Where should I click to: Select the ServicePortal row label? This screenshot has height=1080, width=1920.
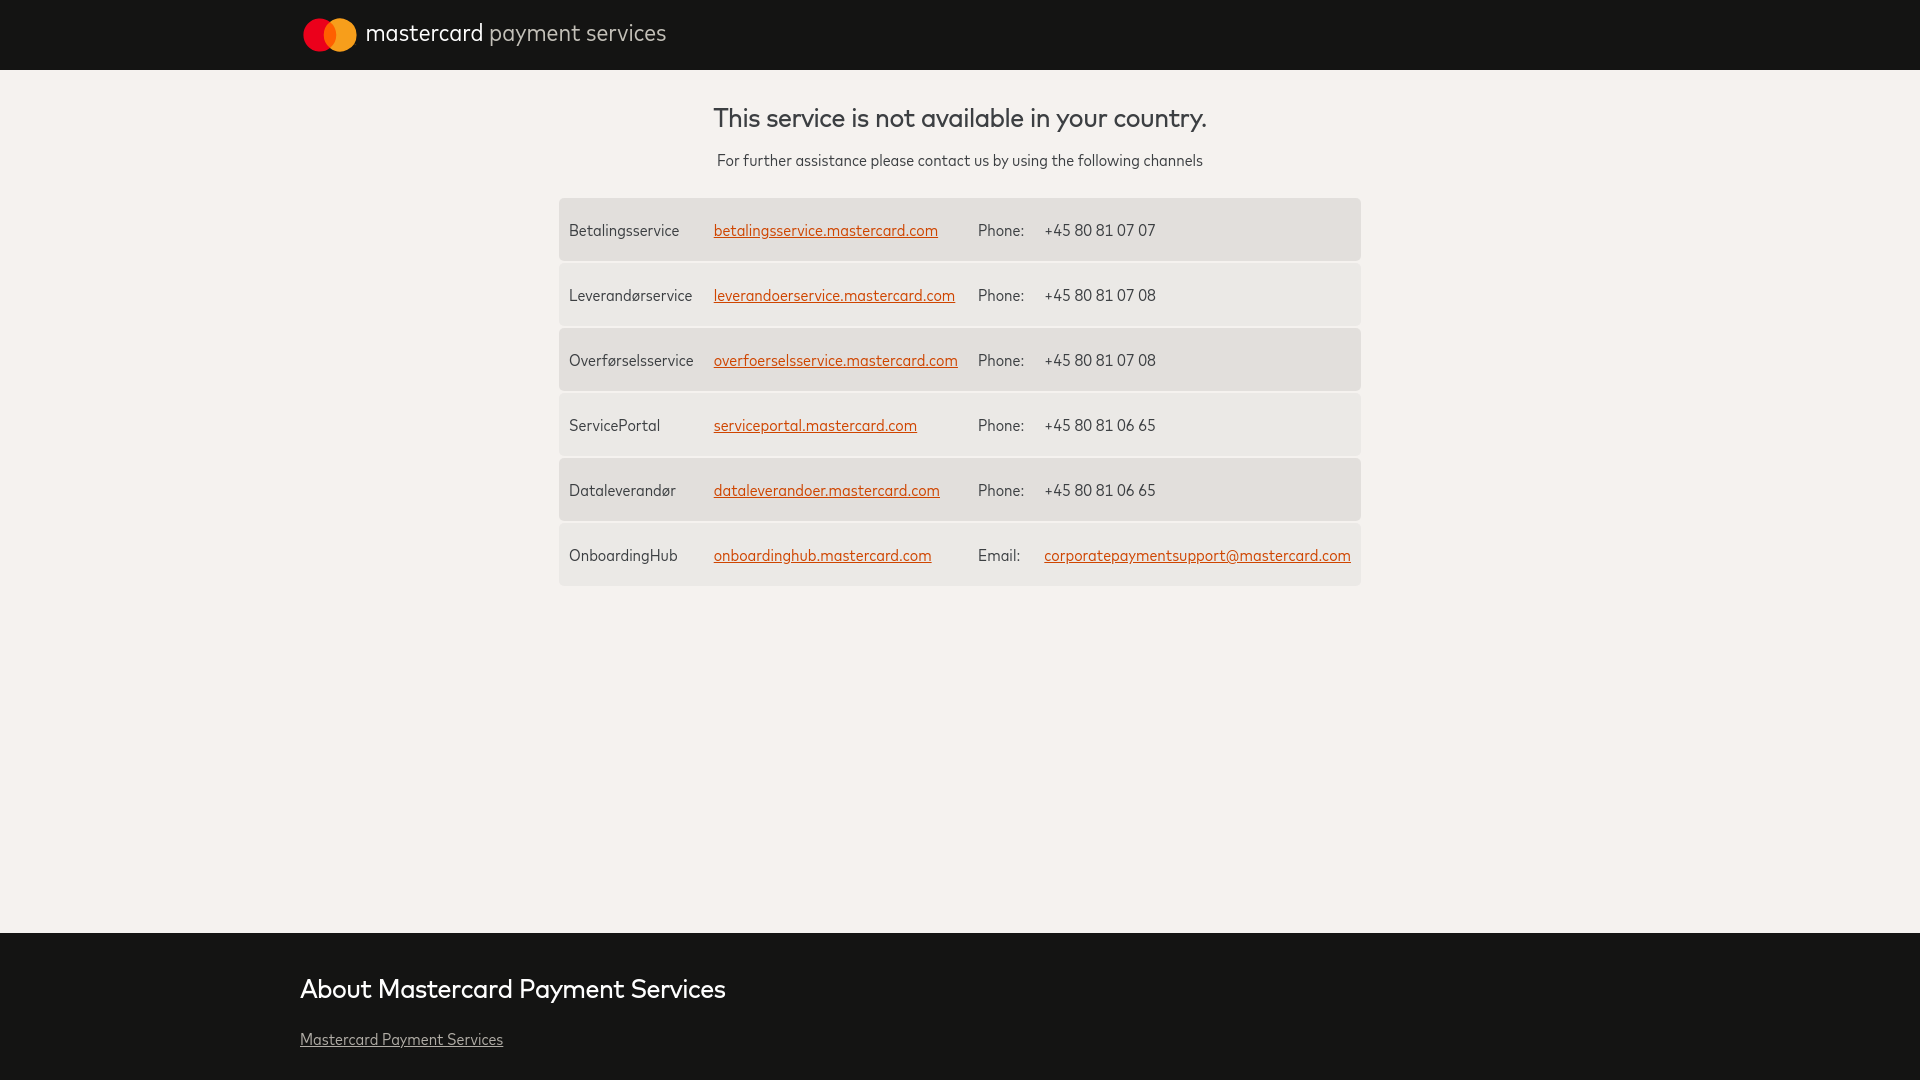(x=614, y=425)
